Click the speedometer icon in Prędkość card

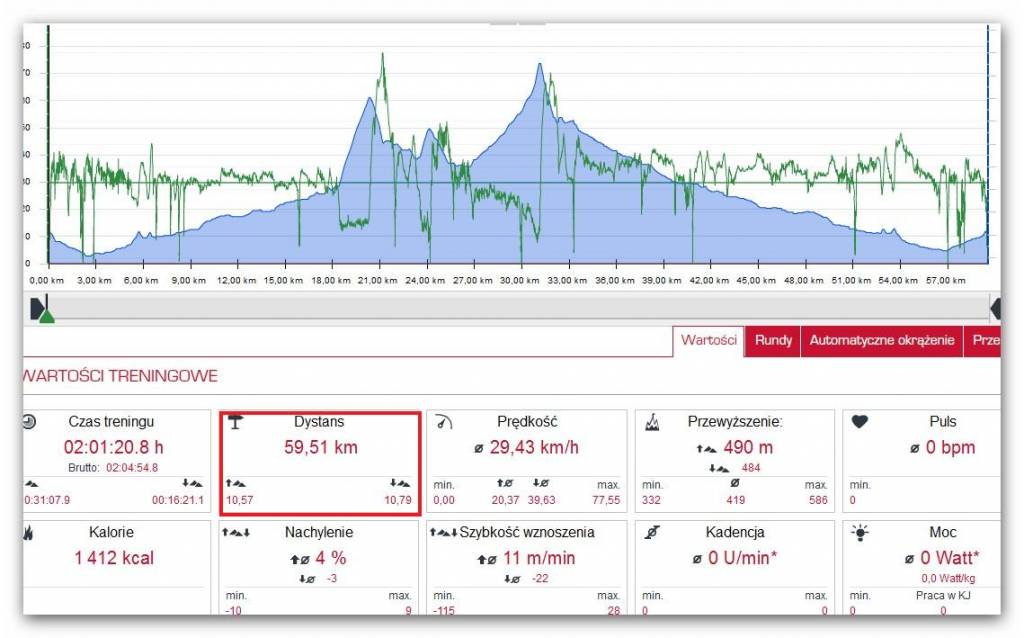[443, 422]
